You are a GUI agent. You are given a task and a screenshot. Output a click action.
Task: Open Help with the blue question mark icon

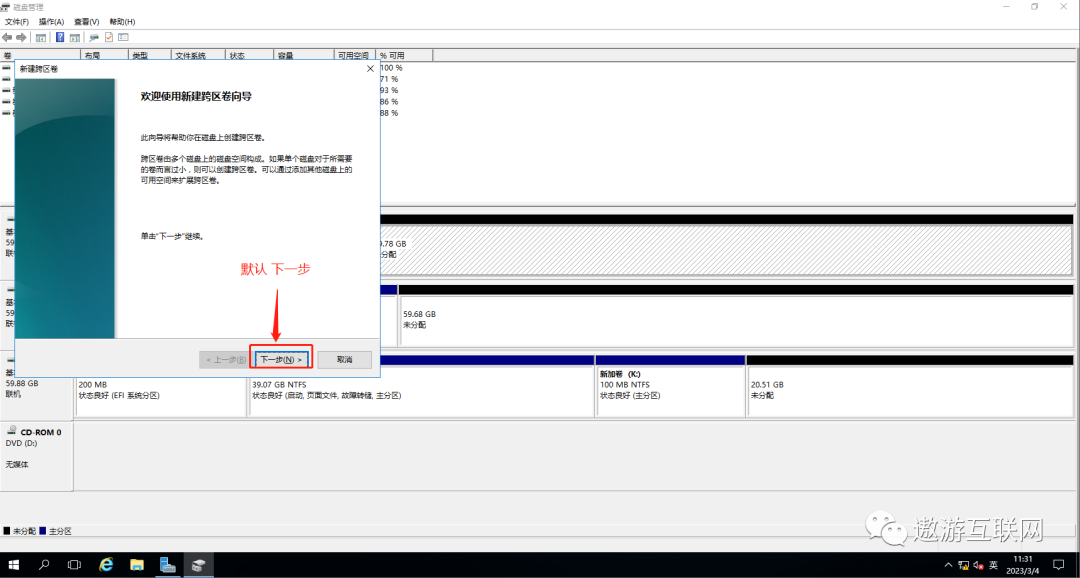coord(61,37)
